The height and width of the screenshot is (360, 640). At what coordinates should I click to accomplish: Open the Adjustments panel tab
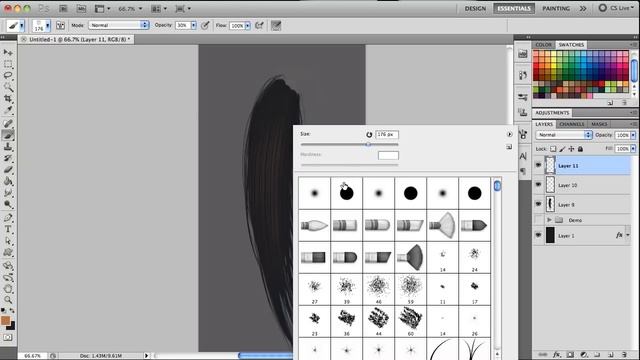coord(552,113)
